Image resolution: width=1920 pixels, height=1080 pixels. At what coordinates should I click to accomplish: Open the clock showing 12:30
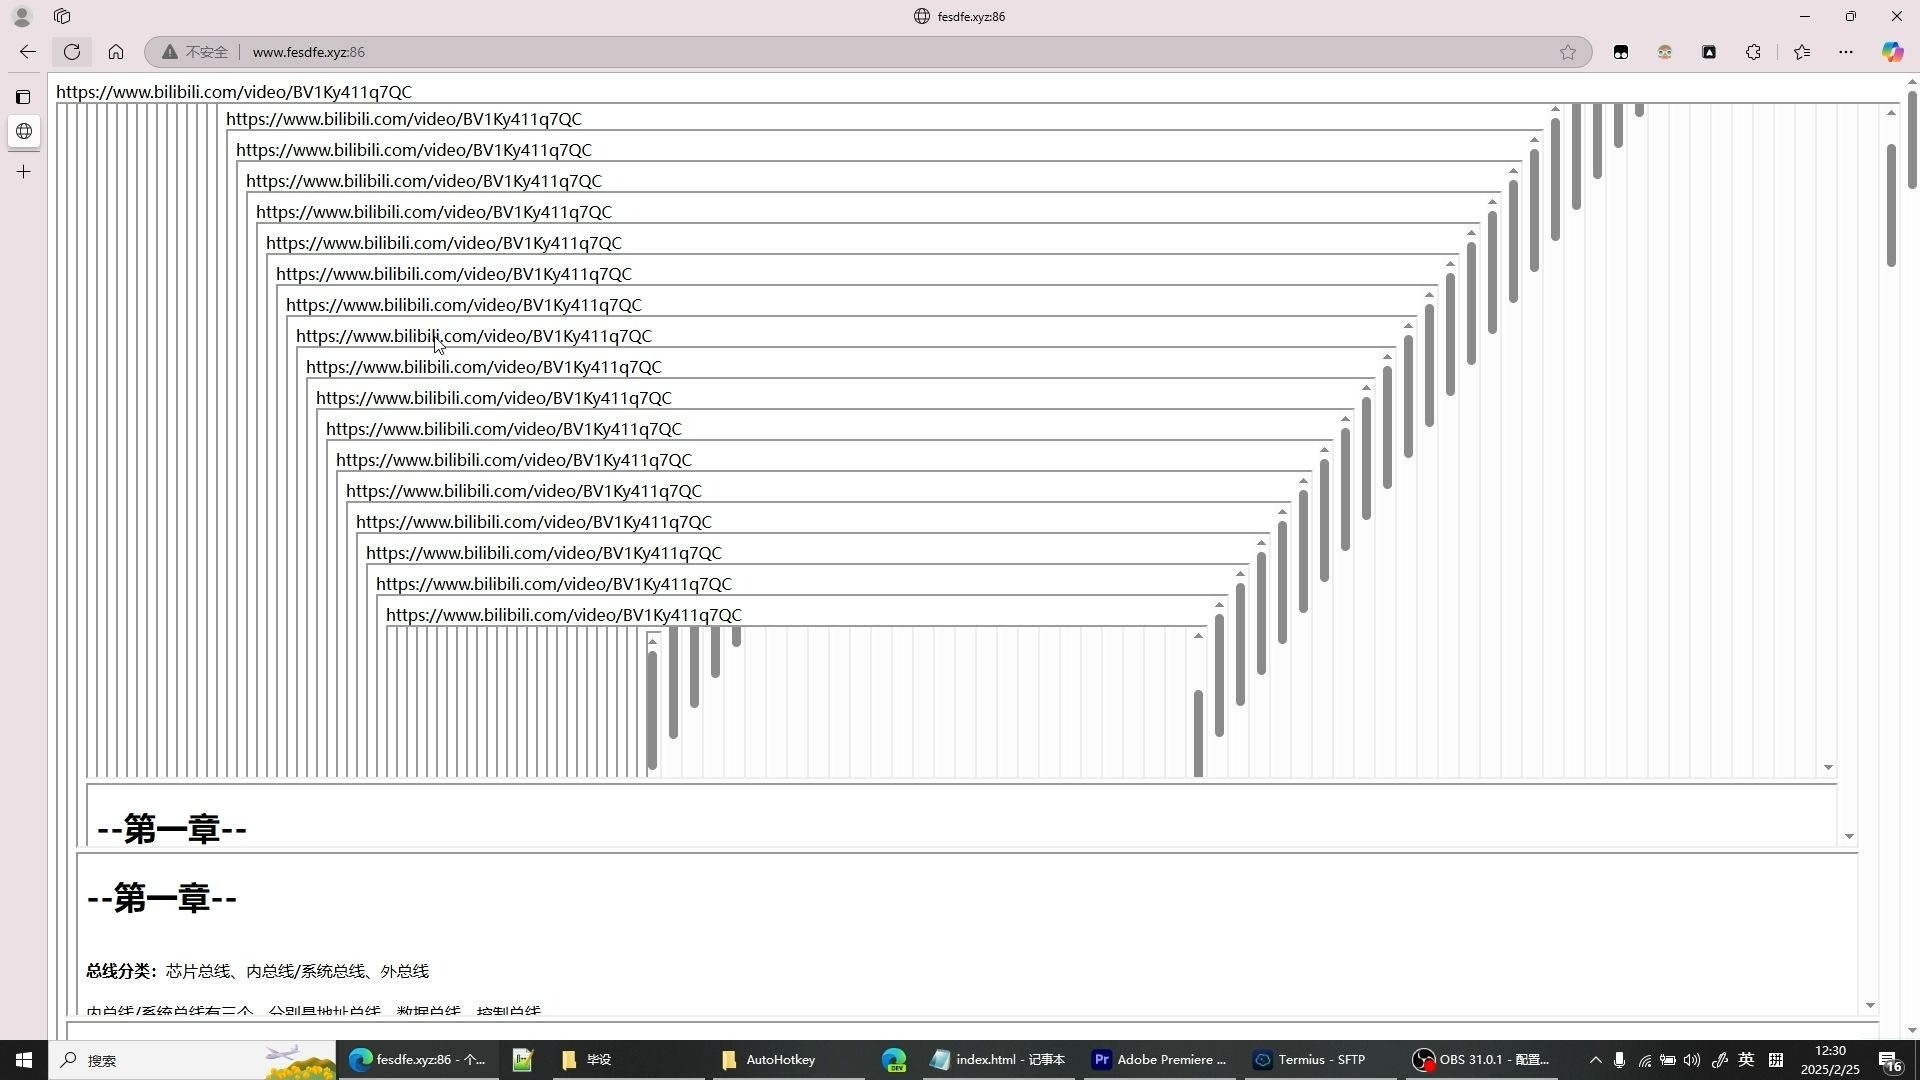tap(1831, 1060)
